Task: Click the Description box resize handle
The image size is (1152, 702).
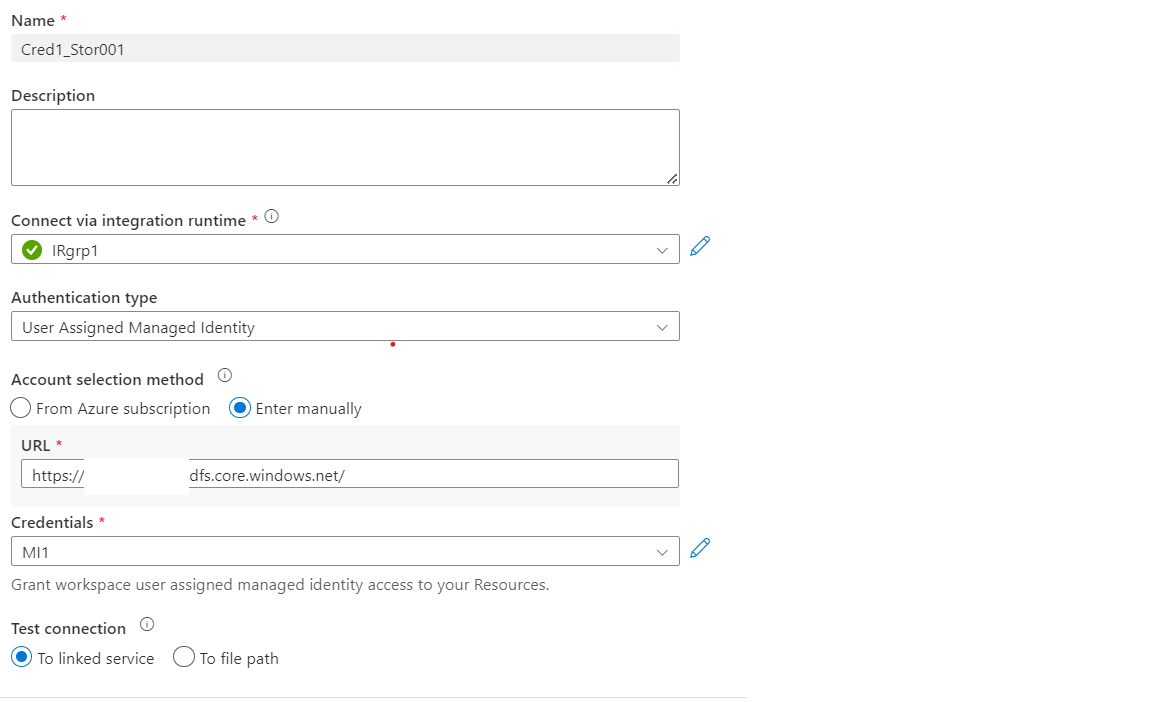Action: [674, 178]
